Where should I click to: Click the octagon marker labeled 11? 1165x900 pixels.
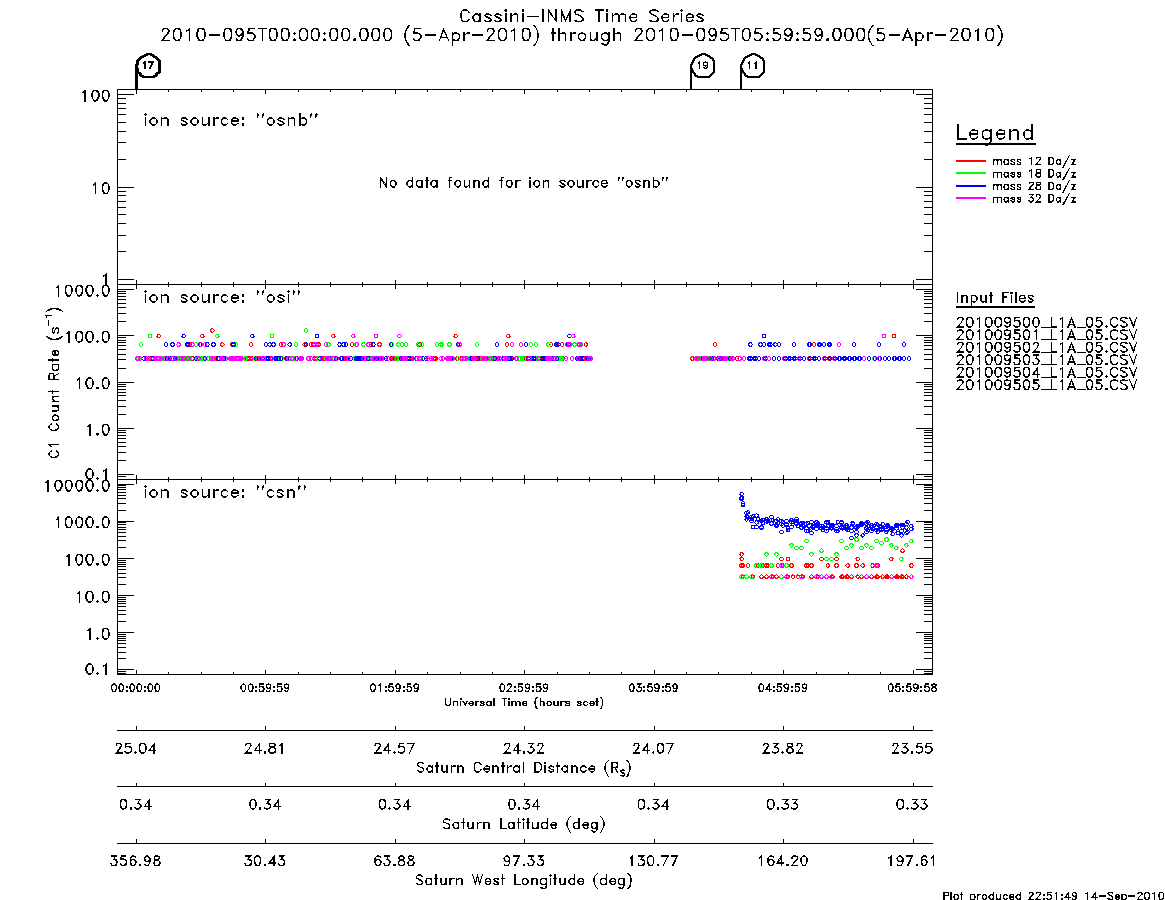753,65
